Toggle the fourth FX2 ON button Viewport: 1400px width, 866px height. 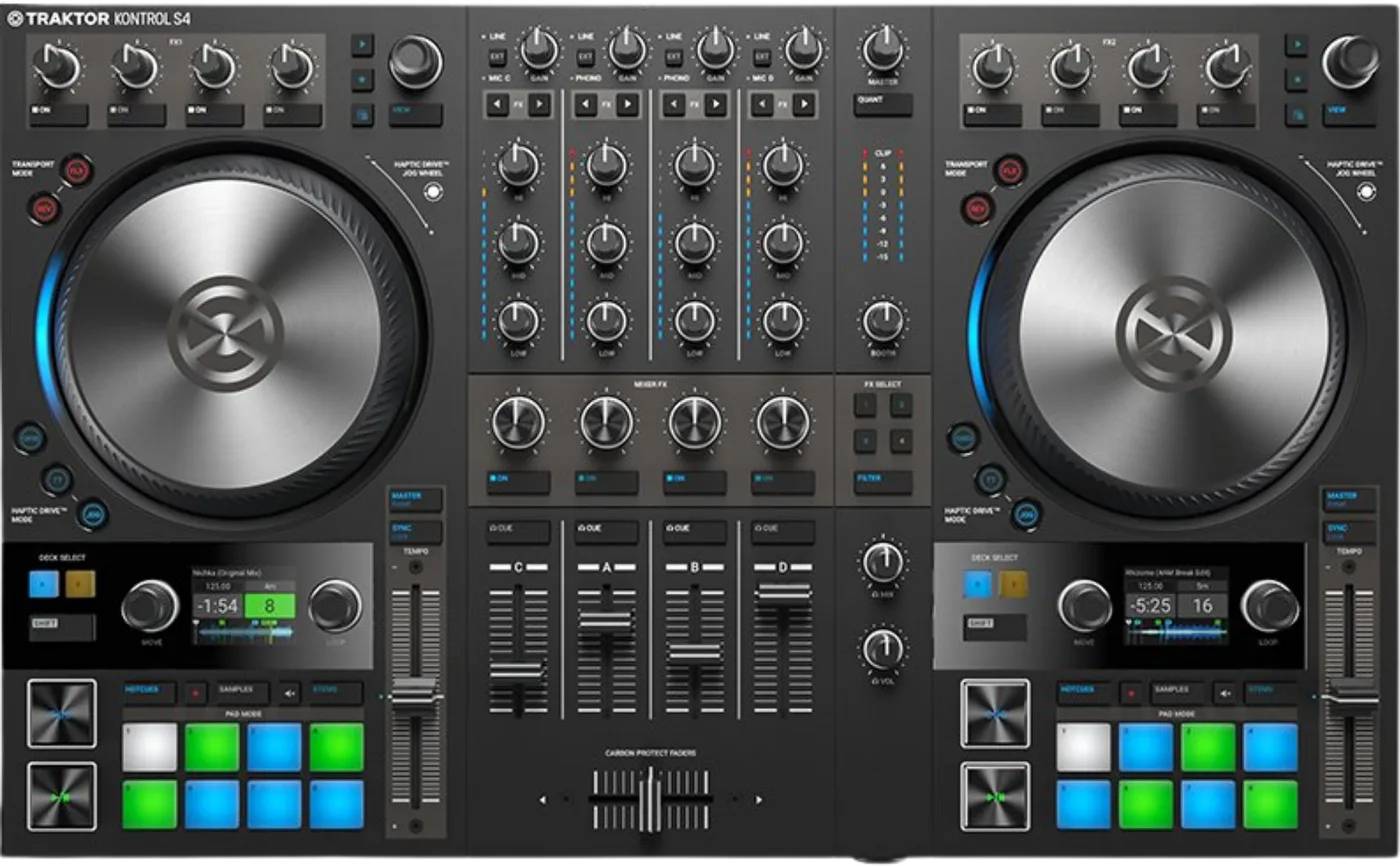[x=1227, y=114]
